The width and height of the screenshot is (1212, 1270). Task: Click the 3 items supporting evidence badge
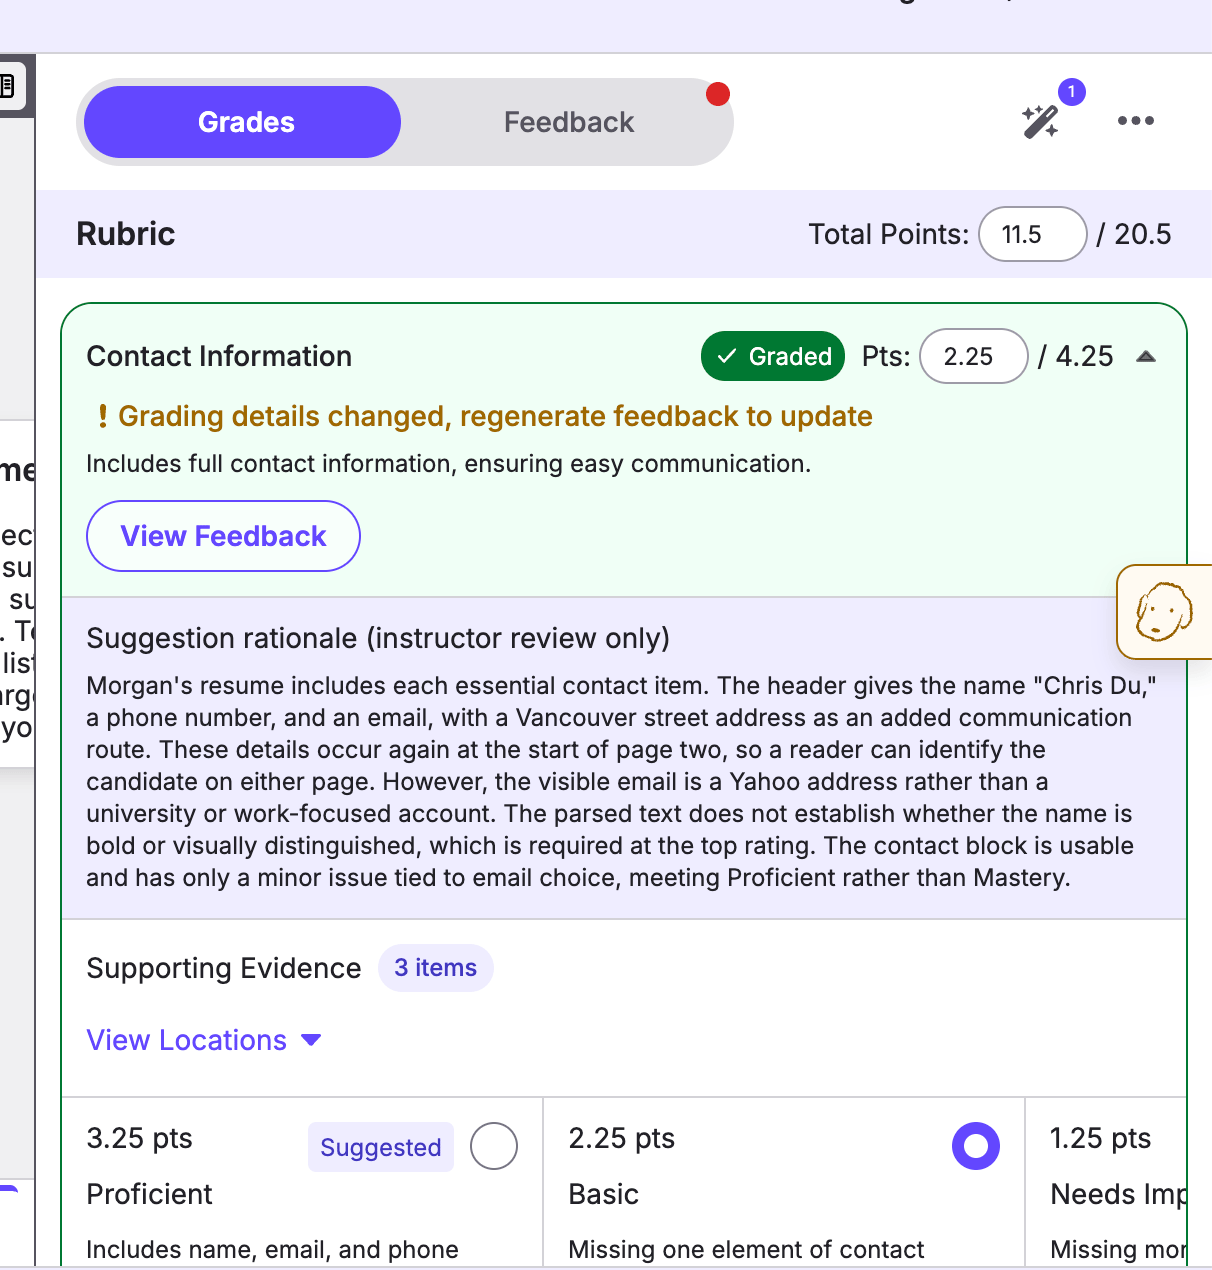tap(436, 968)
